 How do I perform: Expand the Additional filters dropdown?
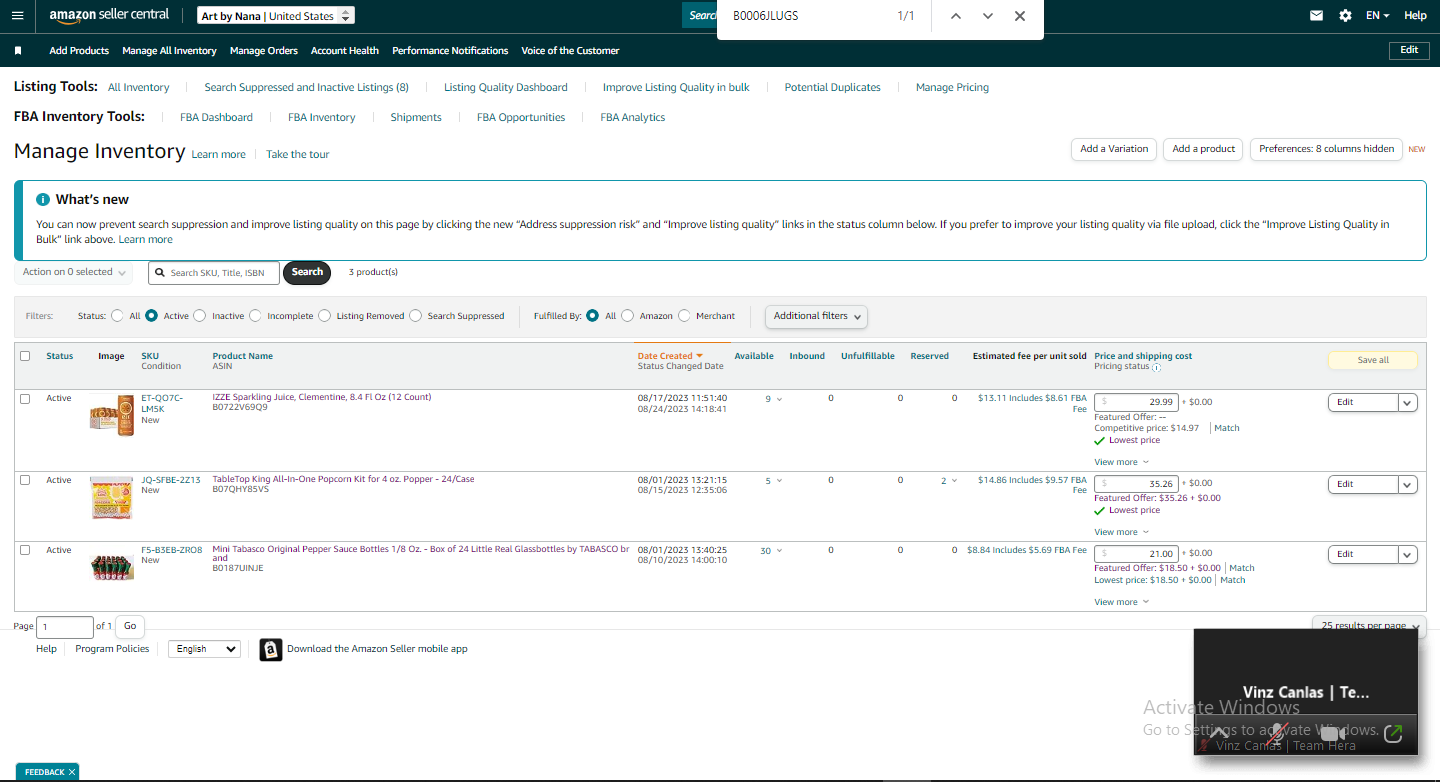pos(816,316)
